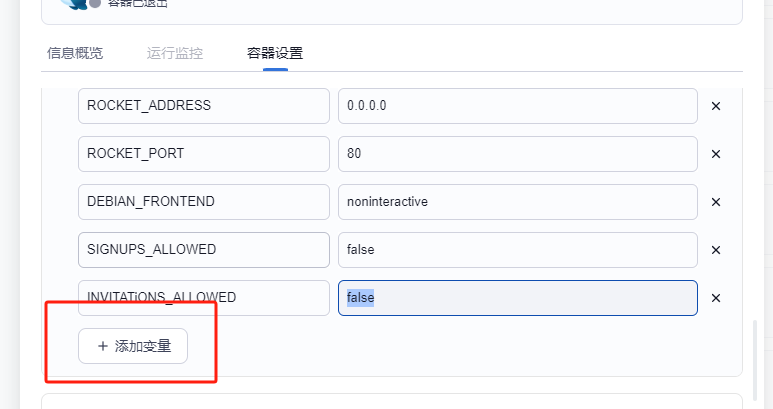Click the highlighted INVITATIONS_ALLOWED value field
The image size is (773, 409).
(517, 298)
